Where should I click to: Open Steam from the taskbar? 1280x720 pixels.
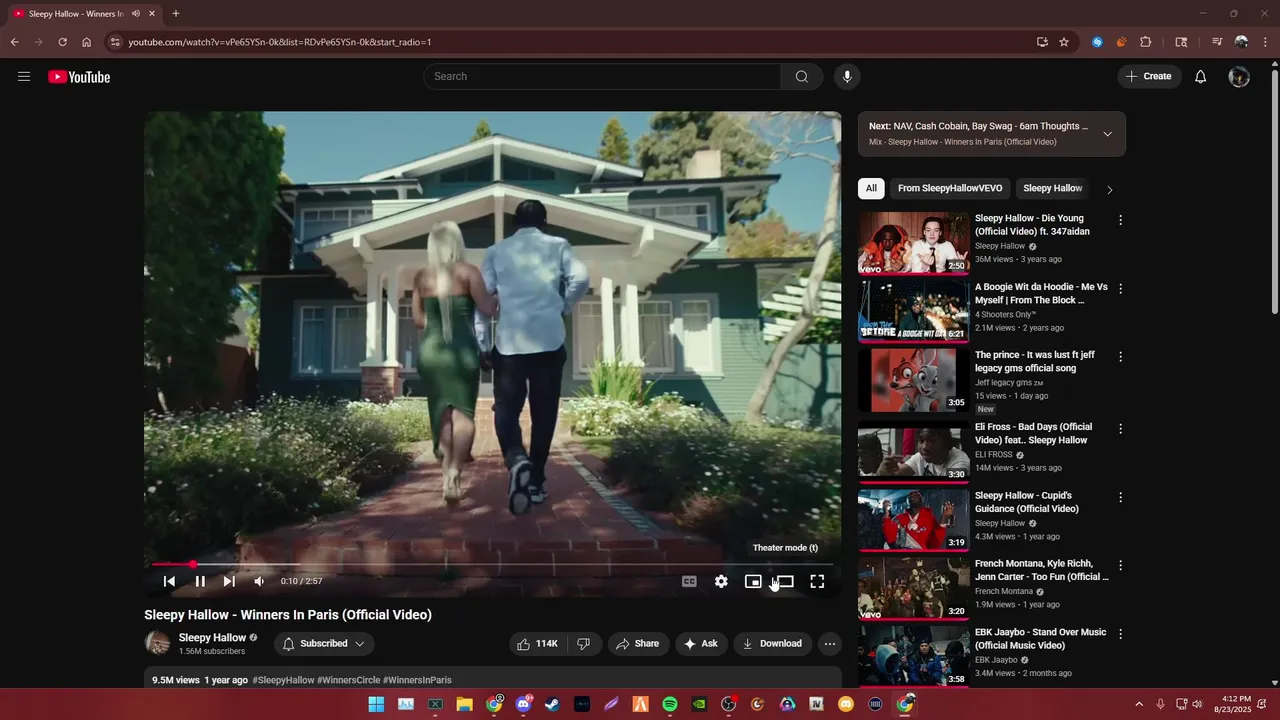point(552,704)
